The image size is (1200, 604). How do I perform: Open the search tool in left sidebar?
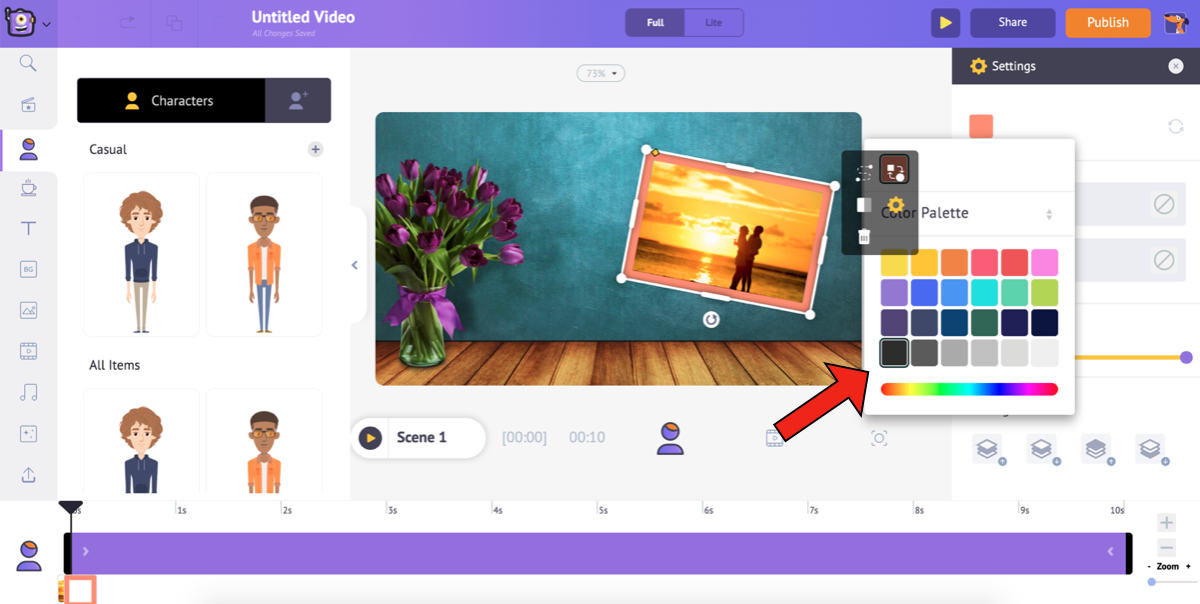click(x=28, y=64)
